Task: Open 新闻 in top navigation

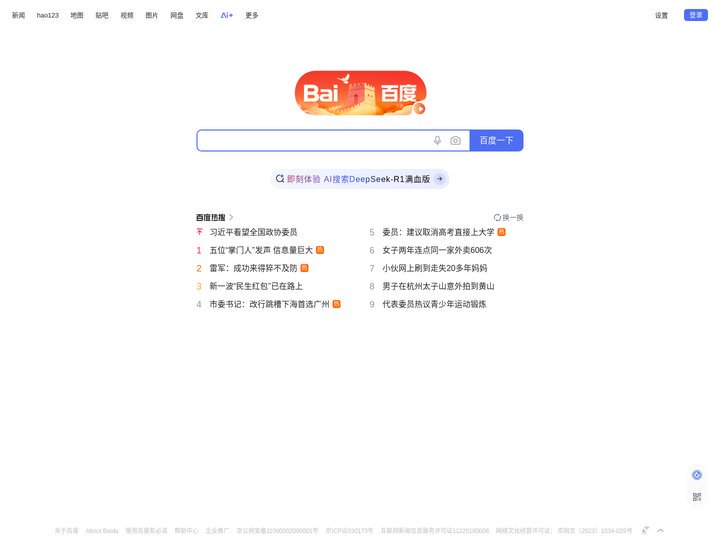Action: [18, 15]
